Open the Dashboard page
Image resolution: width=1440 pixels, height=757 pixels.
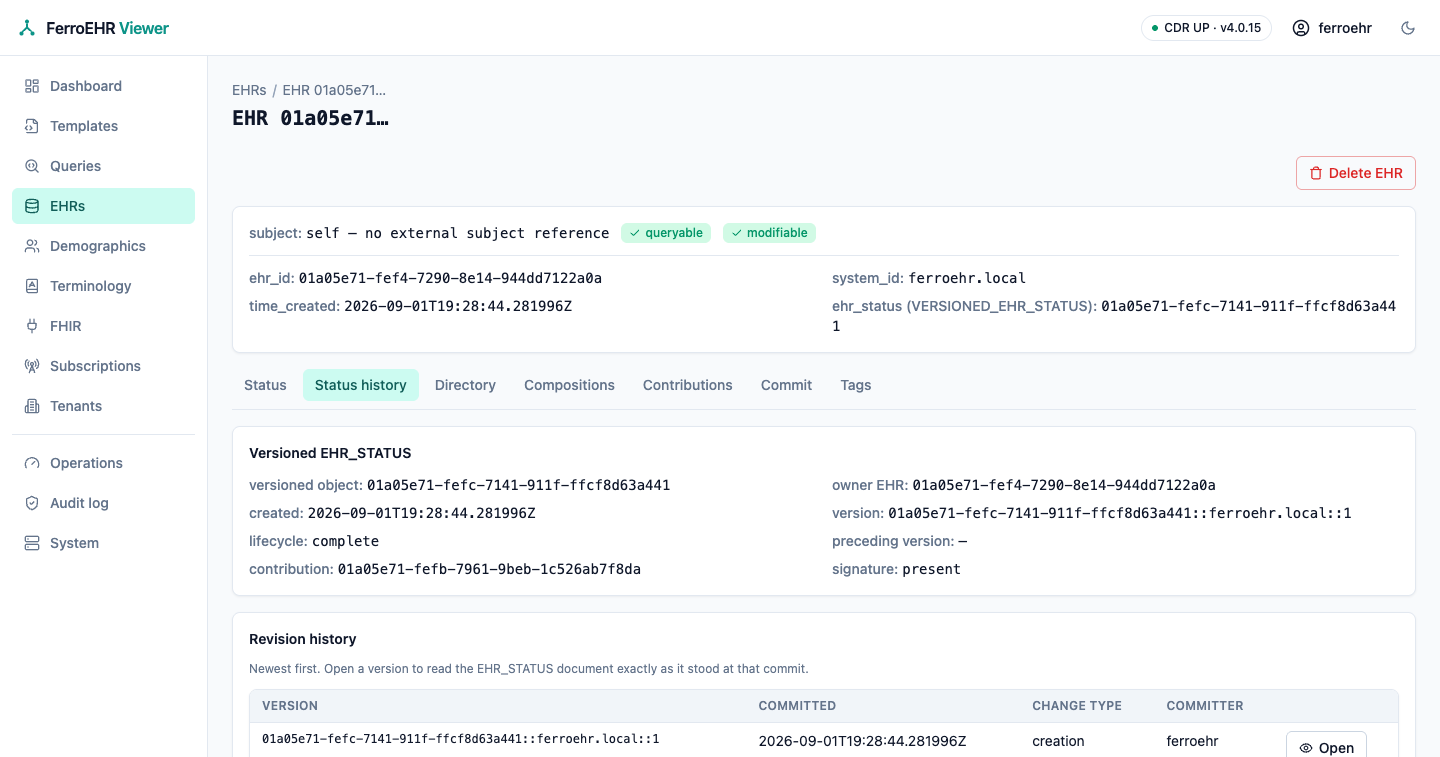(x=103, y=86)
